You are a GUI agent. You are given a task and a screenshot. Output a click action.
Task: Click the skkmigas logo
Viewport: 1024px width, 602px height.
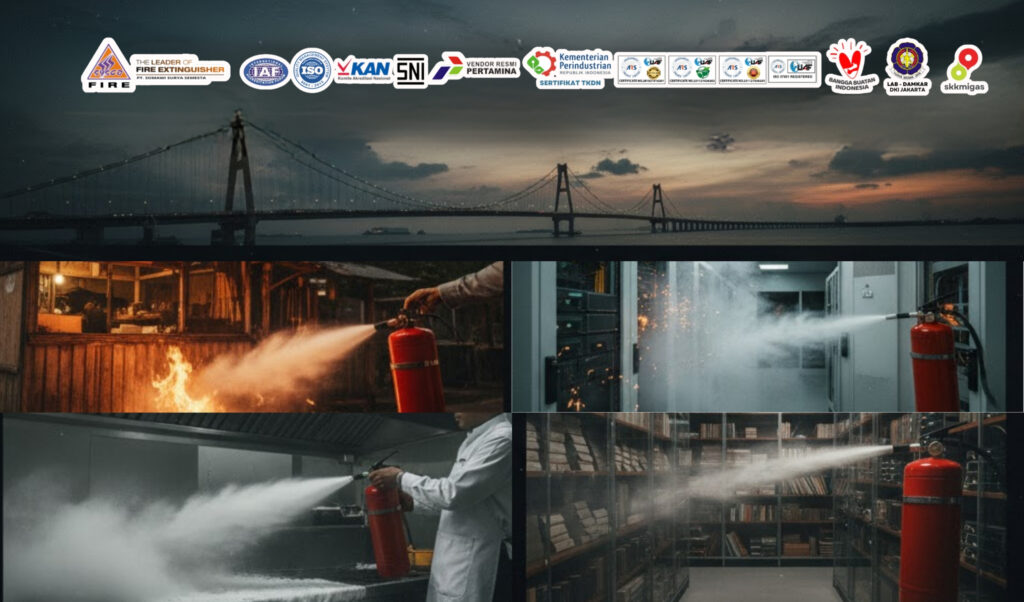[x=965, y=72]
